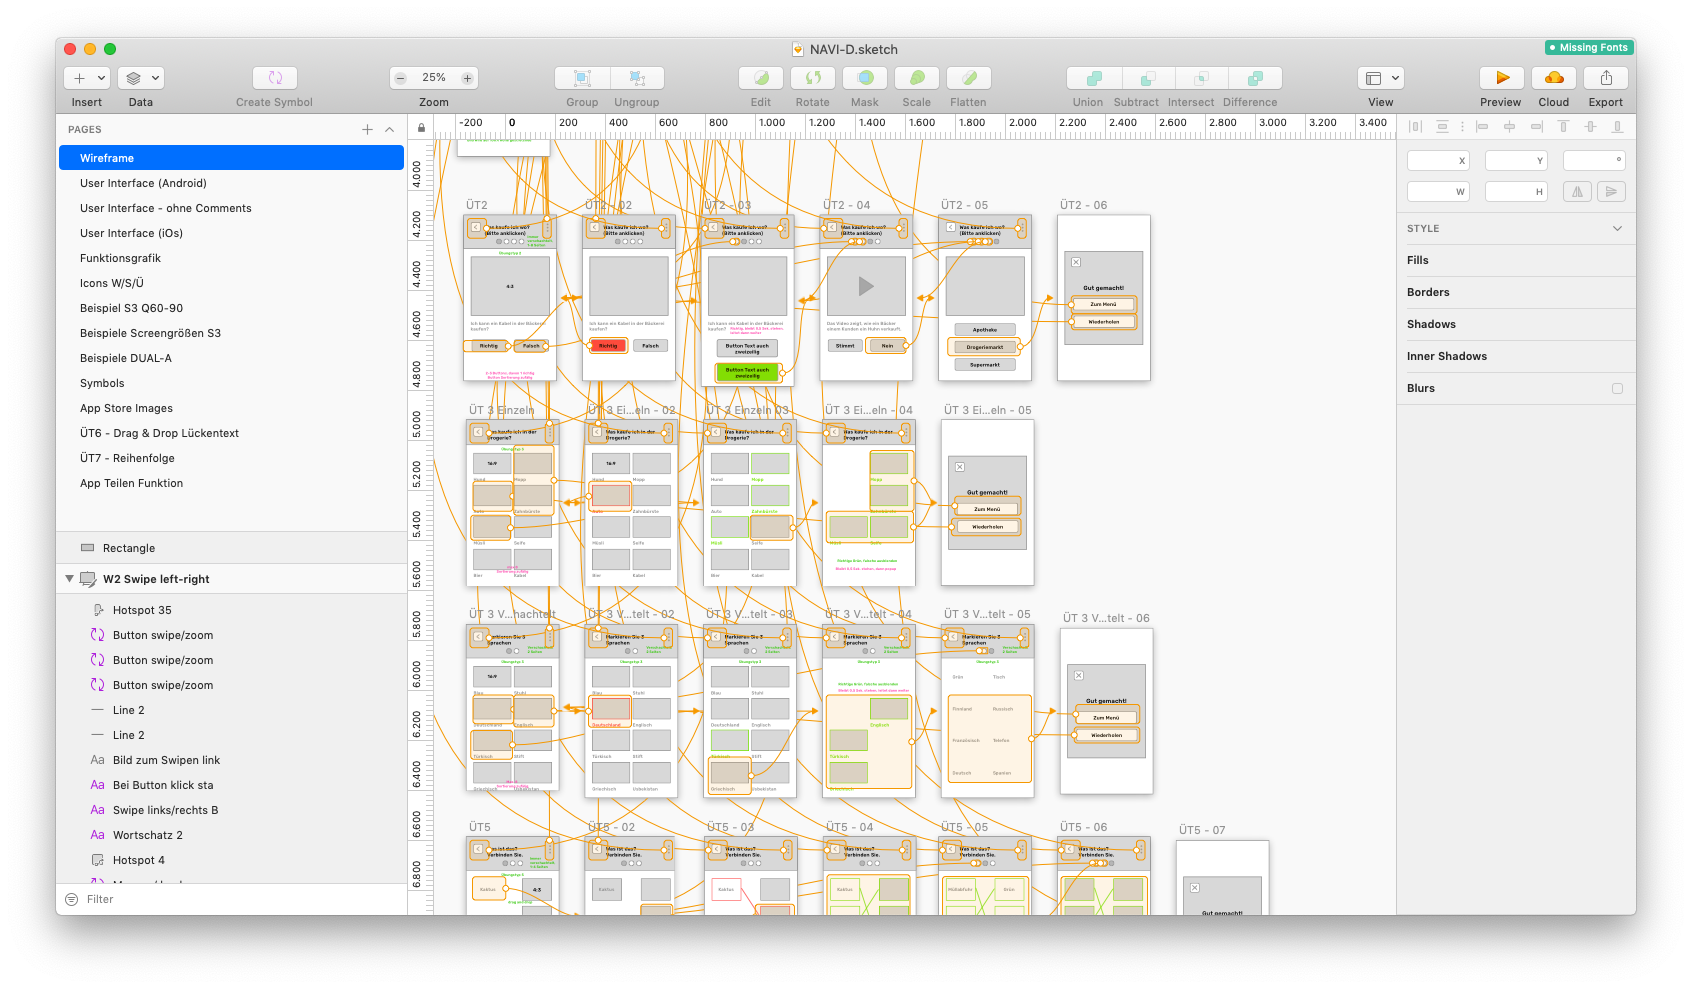Select the Beispiel S3 Q60-90 page
The image size is (1692, 989).
pyautogui.click(x=231, y=308)
